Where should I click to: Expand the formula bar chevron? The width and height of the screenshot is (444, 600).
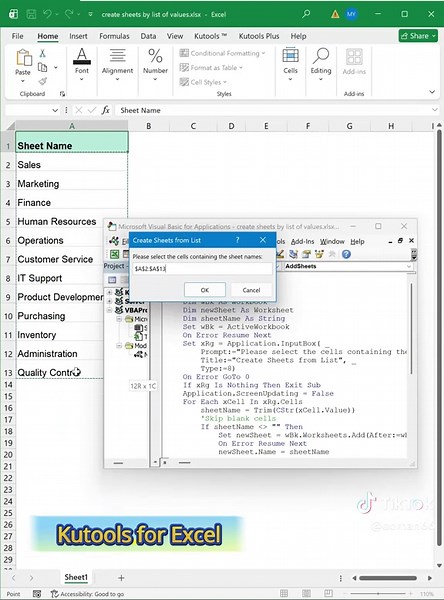coord(434,110)
